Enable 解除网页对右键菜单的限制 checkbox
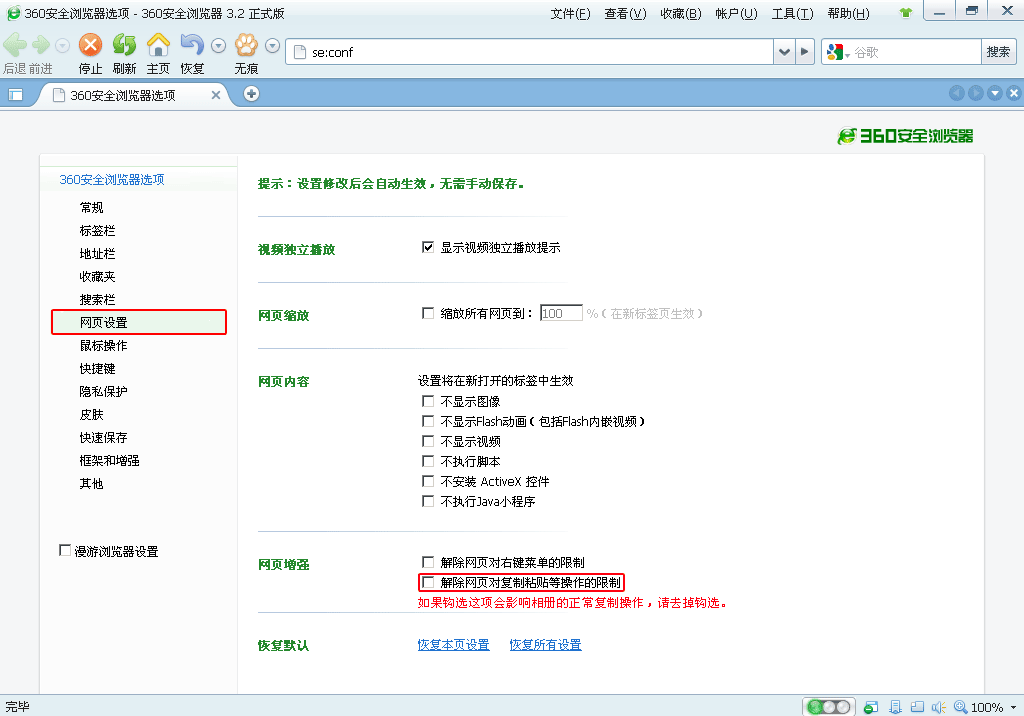Image resolution: width=1024 pixels, height=716 pixels. pos(428,562)
